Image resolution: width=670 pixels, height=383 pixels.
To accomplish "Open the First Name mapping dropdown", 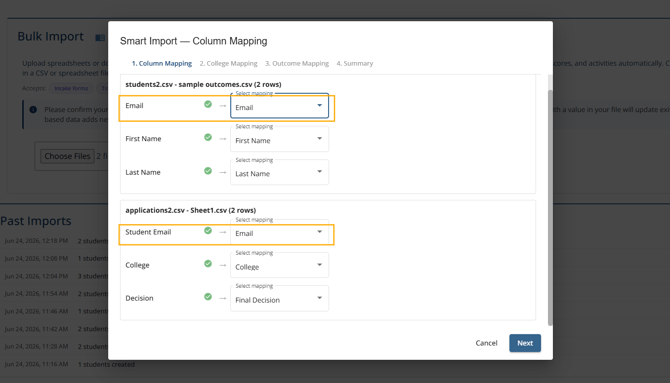I will tap(279, 139).
